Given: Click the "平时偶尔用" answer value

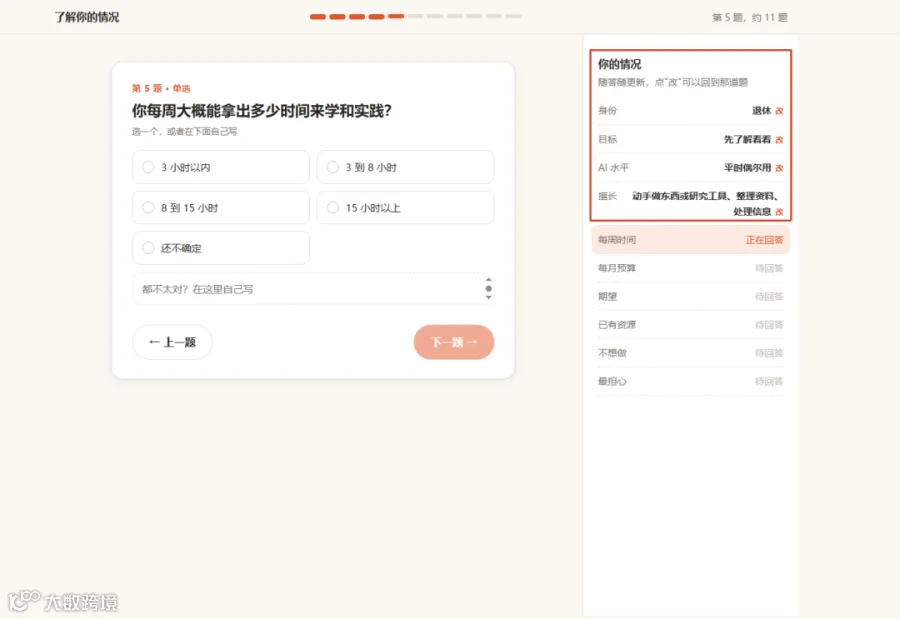Looking at the screenshot, I should click(747, 168).
